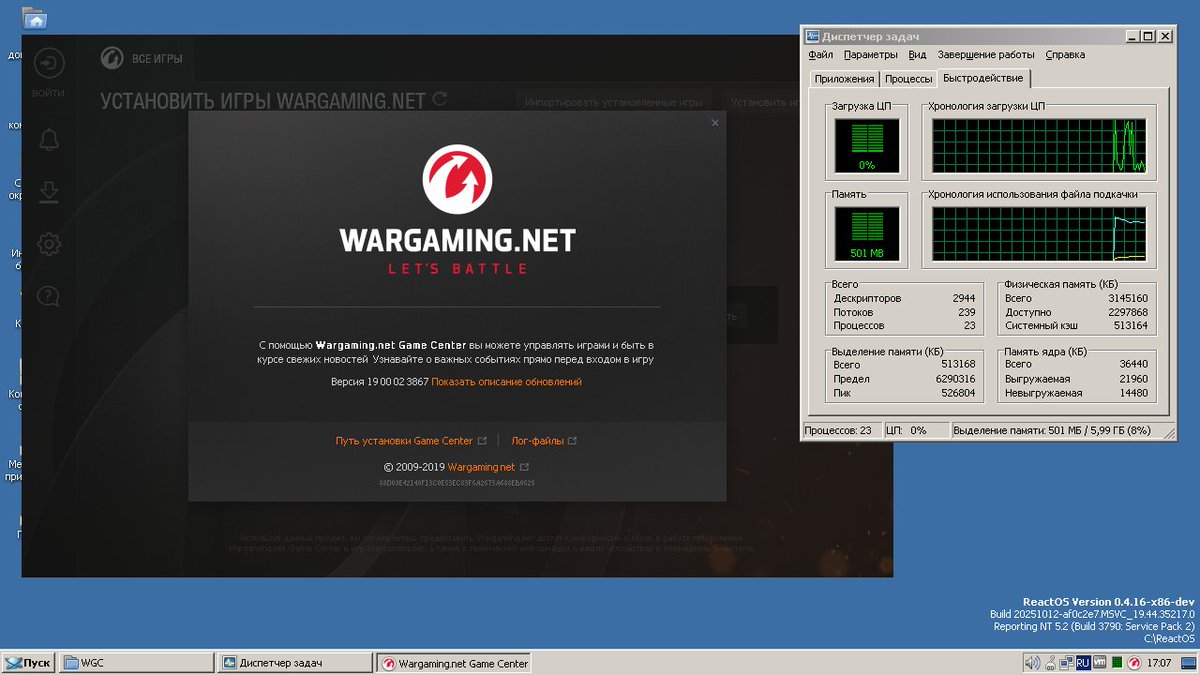1200x675 pixels.
Task: Click status bar ЦП: 0% entry
Action: (915, 430)
